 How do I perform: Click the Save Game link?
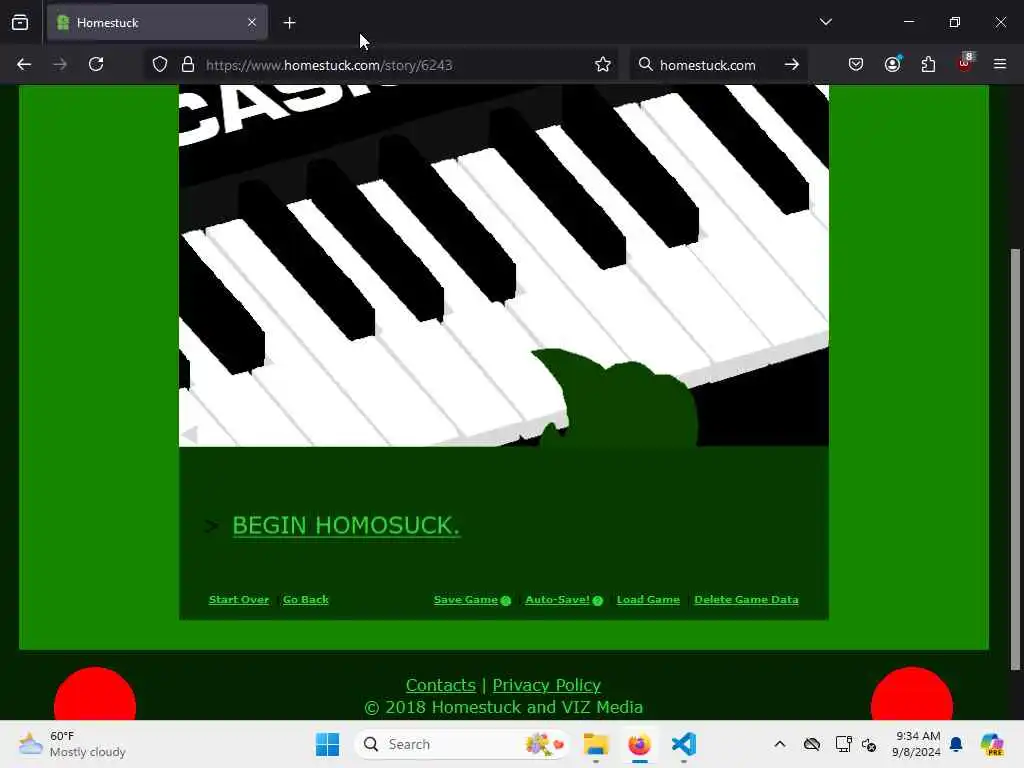tap(466, 600)
